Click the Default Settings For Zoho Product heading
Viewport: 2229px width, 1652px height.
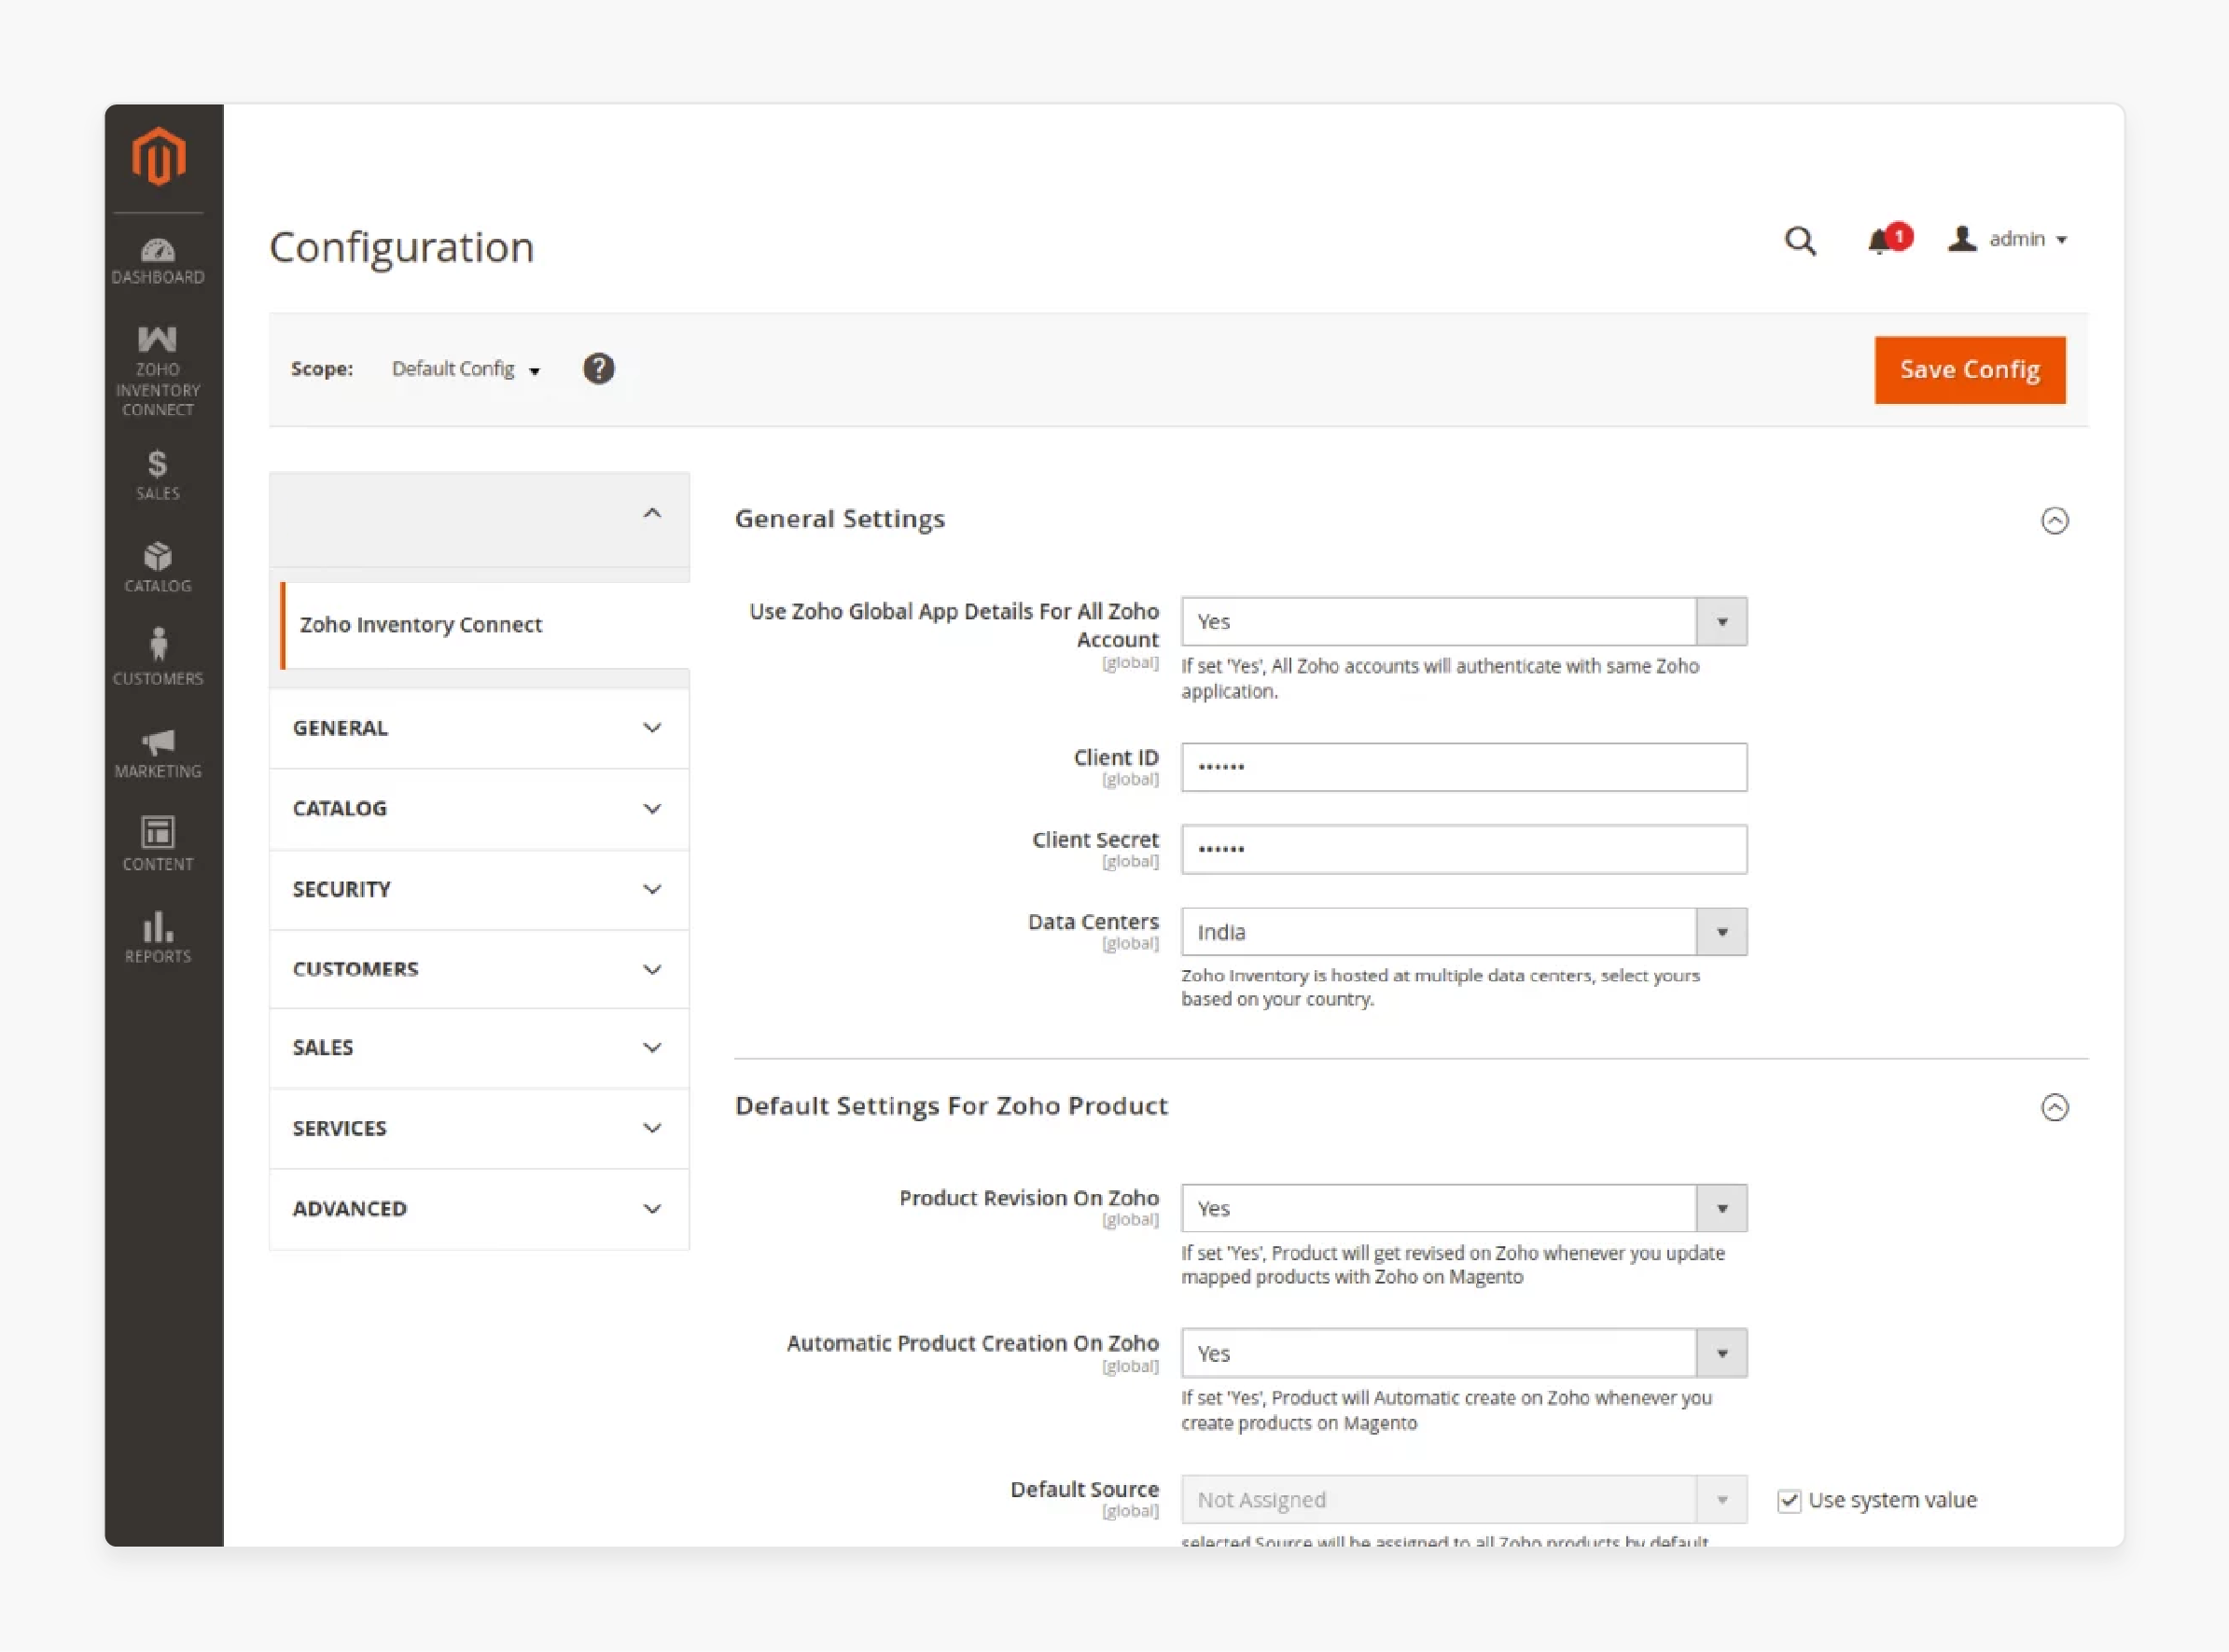click(951, 1105)
